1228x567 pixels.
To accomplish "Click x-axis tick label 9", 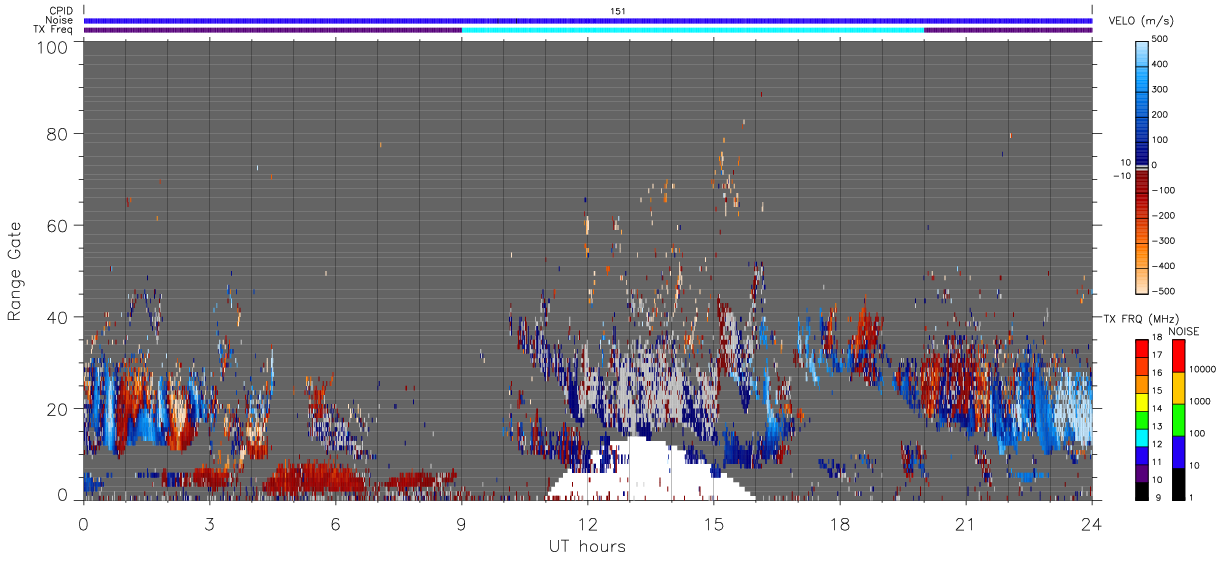I will coord(461,524).
